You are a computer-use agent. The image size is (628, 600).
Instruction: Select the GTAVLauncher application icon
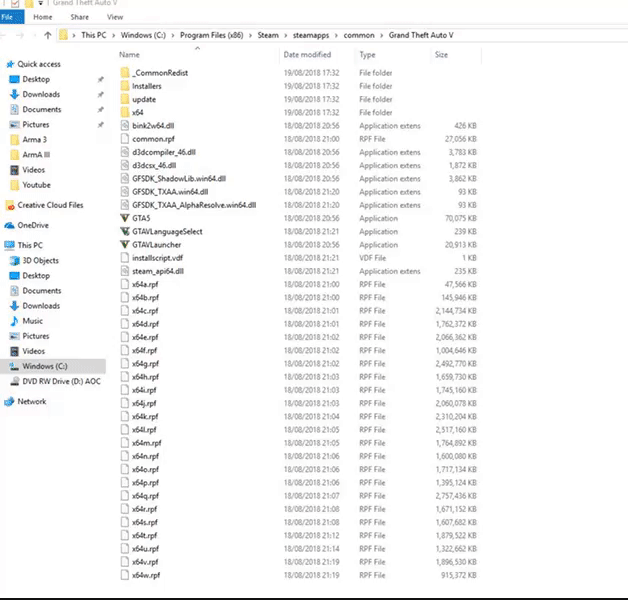125,245
